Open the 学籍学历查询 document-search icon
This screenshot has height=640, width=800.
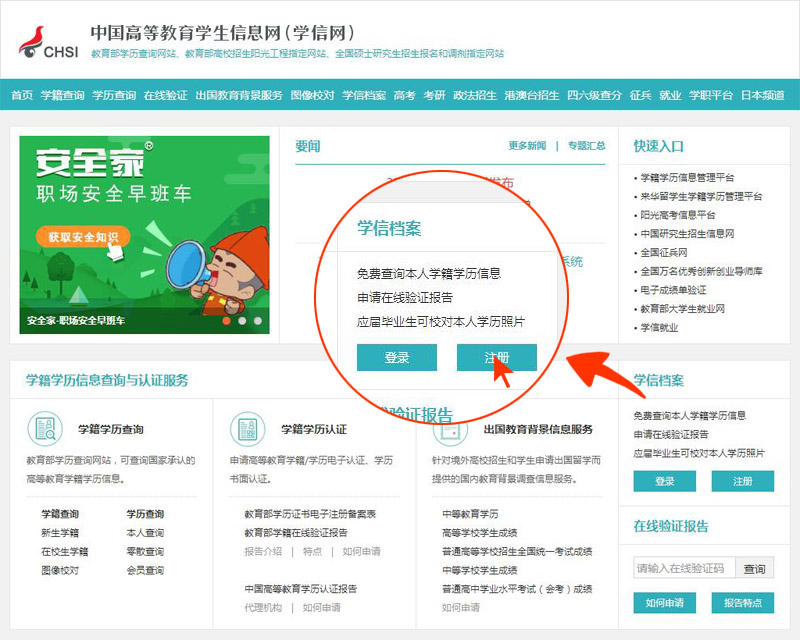[x=45, y=429]
